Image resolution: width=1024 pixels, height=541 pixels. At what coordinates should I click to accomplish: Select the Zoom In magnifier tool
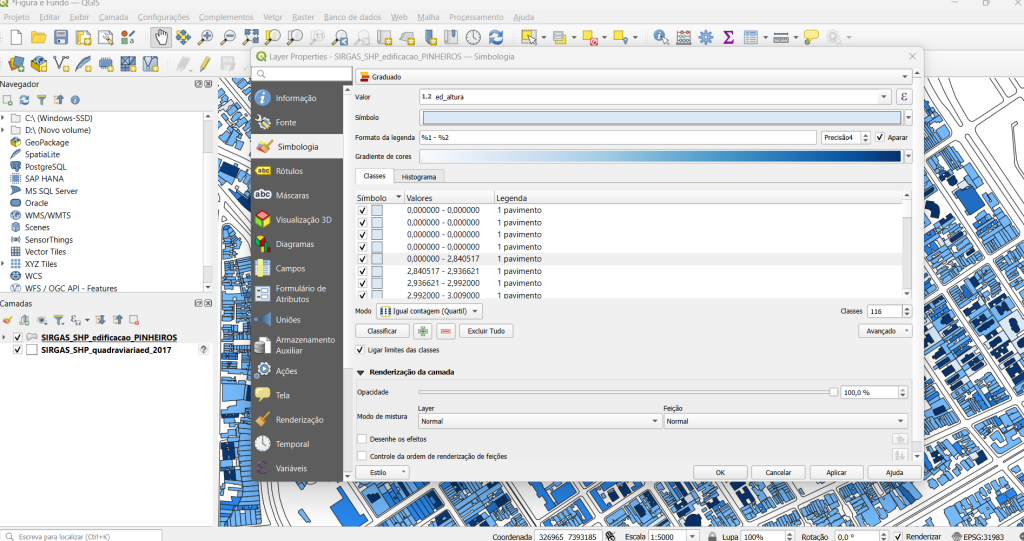(206, 37)
